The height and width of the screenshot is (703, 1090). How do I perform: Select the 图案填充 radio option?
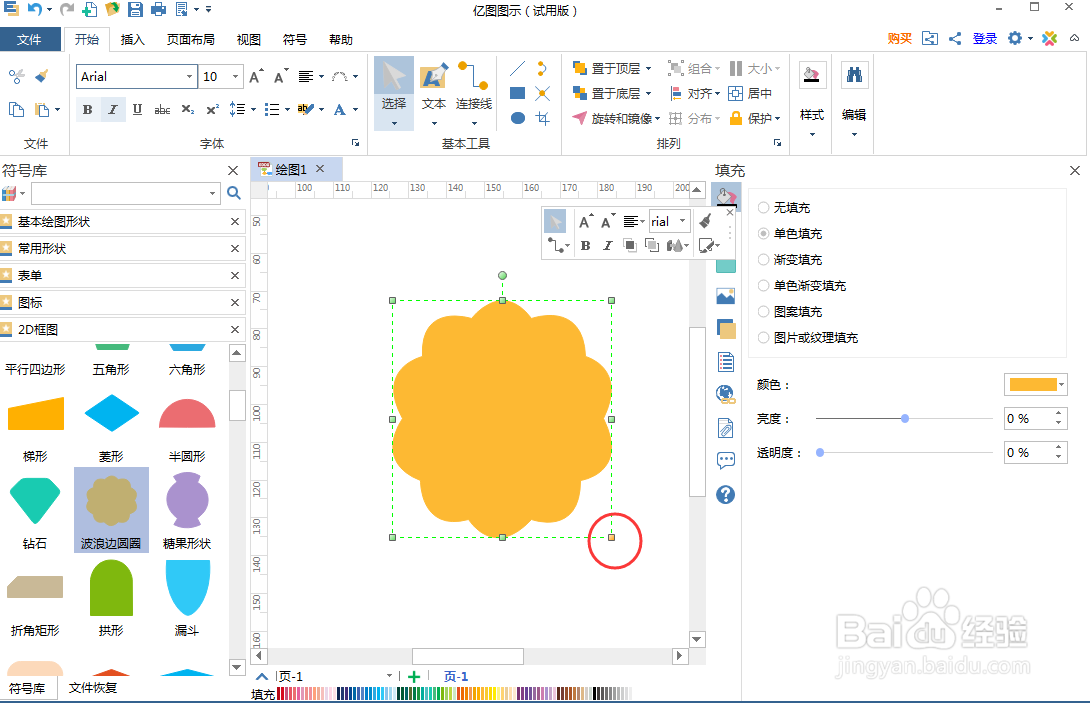(x=763, y=311)
